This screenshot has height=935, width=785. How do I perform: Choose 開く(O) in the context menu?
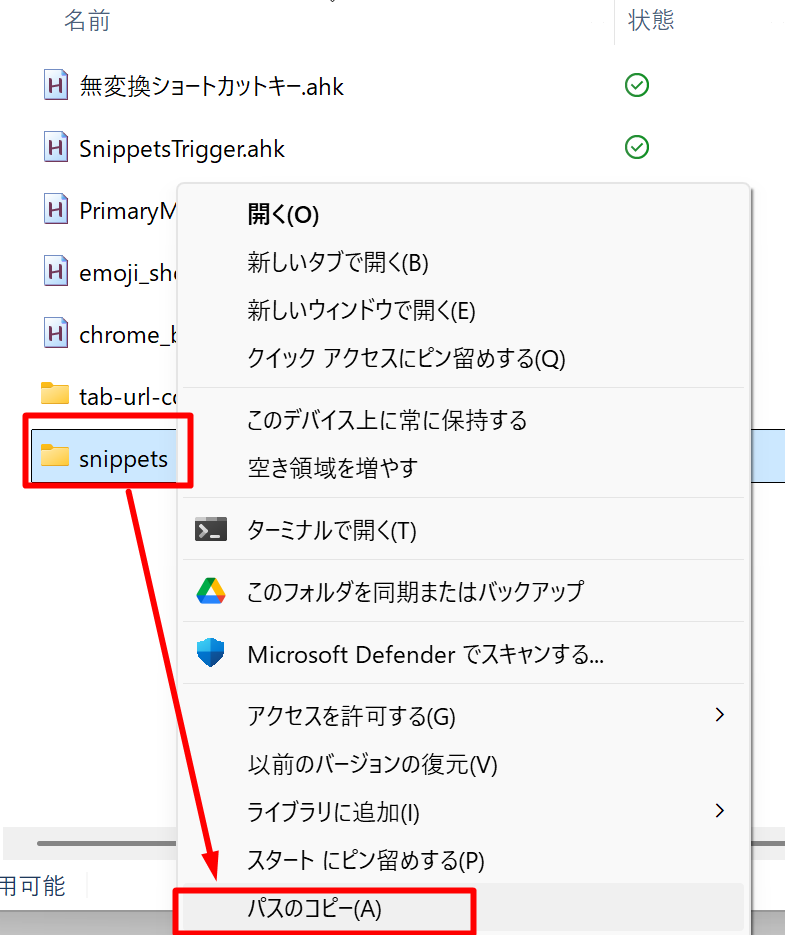point(283,215)
